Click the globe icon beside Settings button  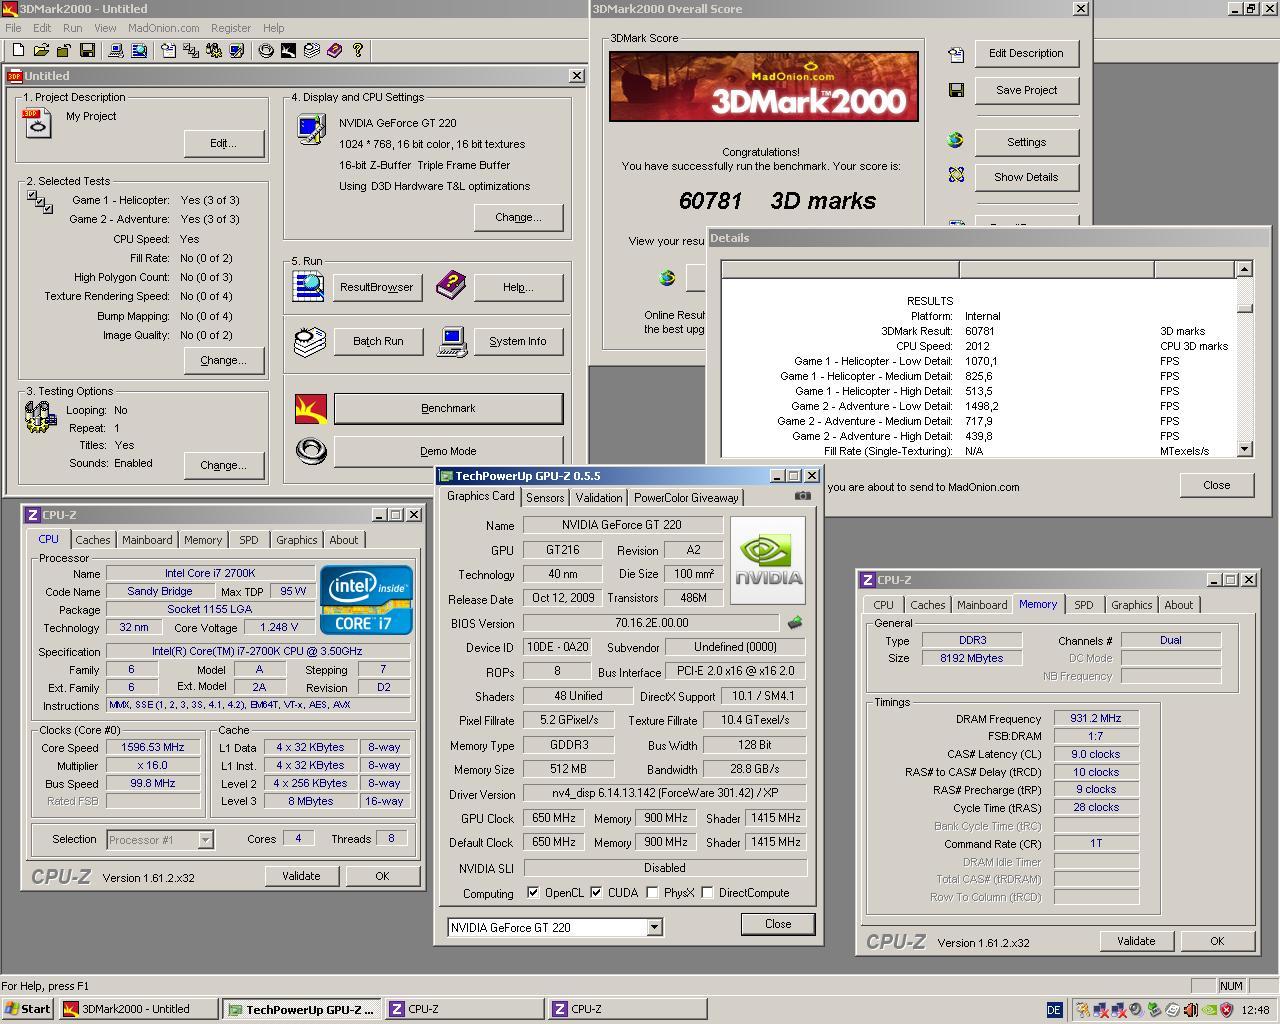coord(956,141)
